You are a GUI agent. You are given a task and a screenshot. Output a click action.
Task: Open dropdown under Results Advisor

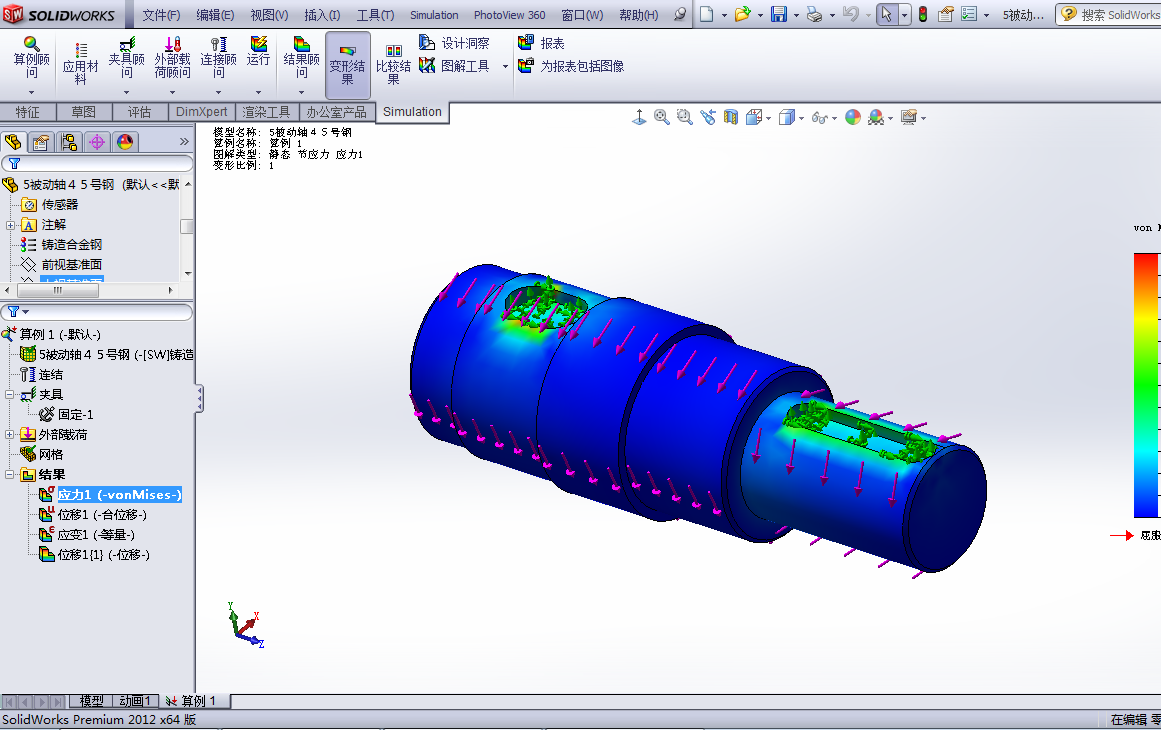[301, 93]
